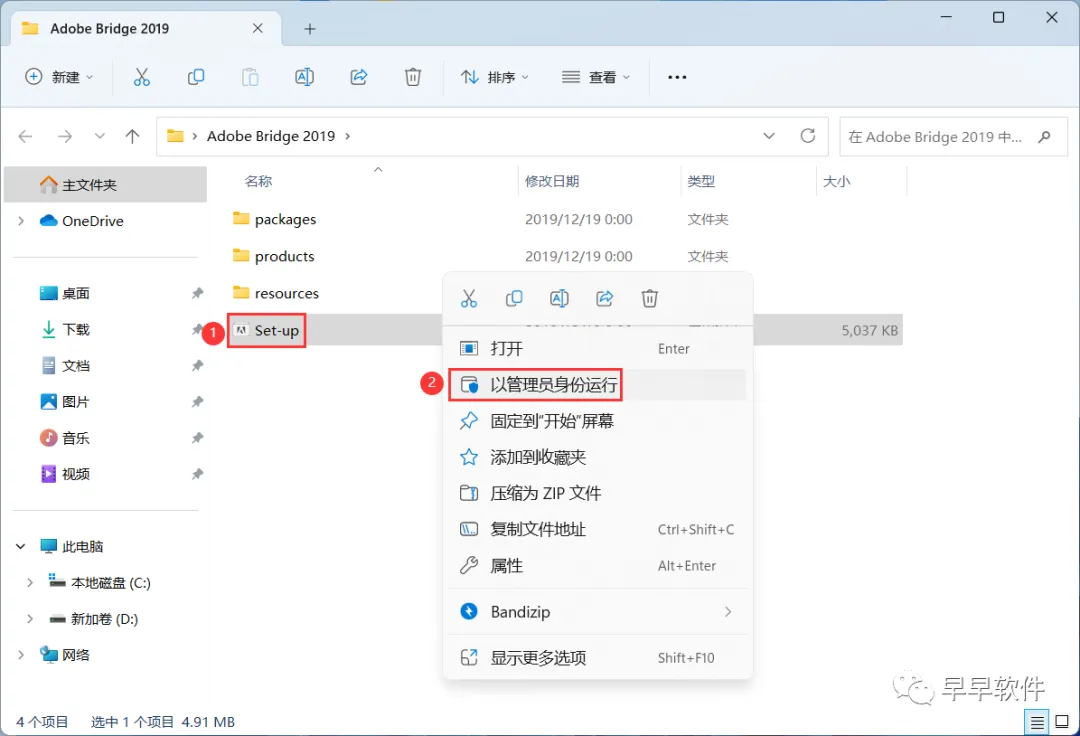The height and width of the screenshot is (736, 1080).
Task: Click the Copy icon in the top toolbar
Action: click(x=196, y=77)
